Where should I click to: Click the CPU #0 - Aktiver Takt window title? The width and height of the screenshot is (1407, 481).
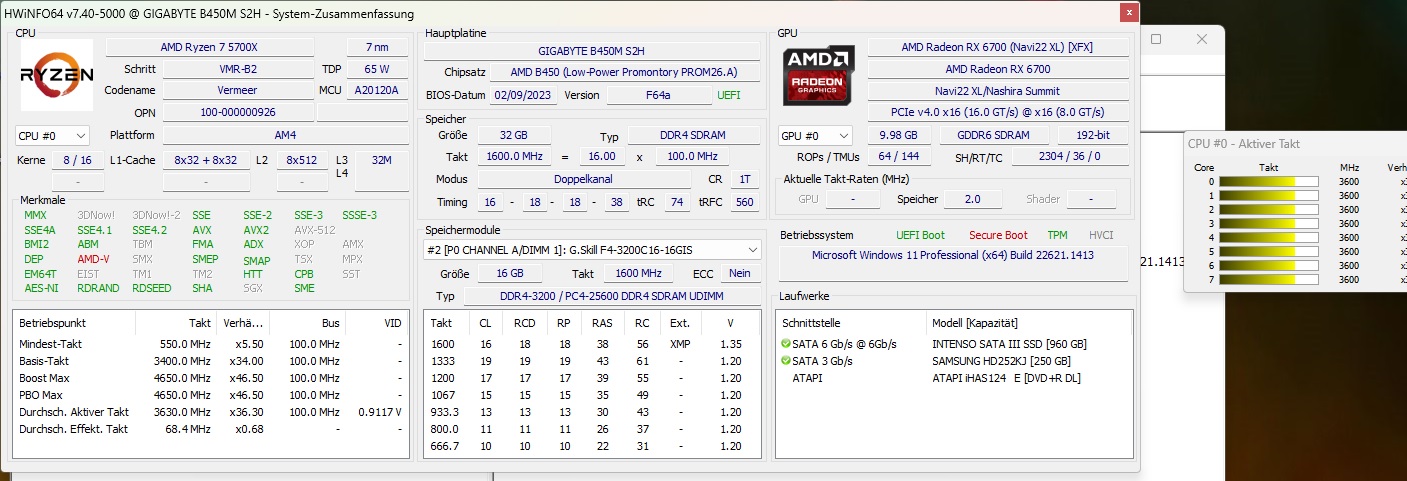pyautogui.click(x=1244, y=144)
